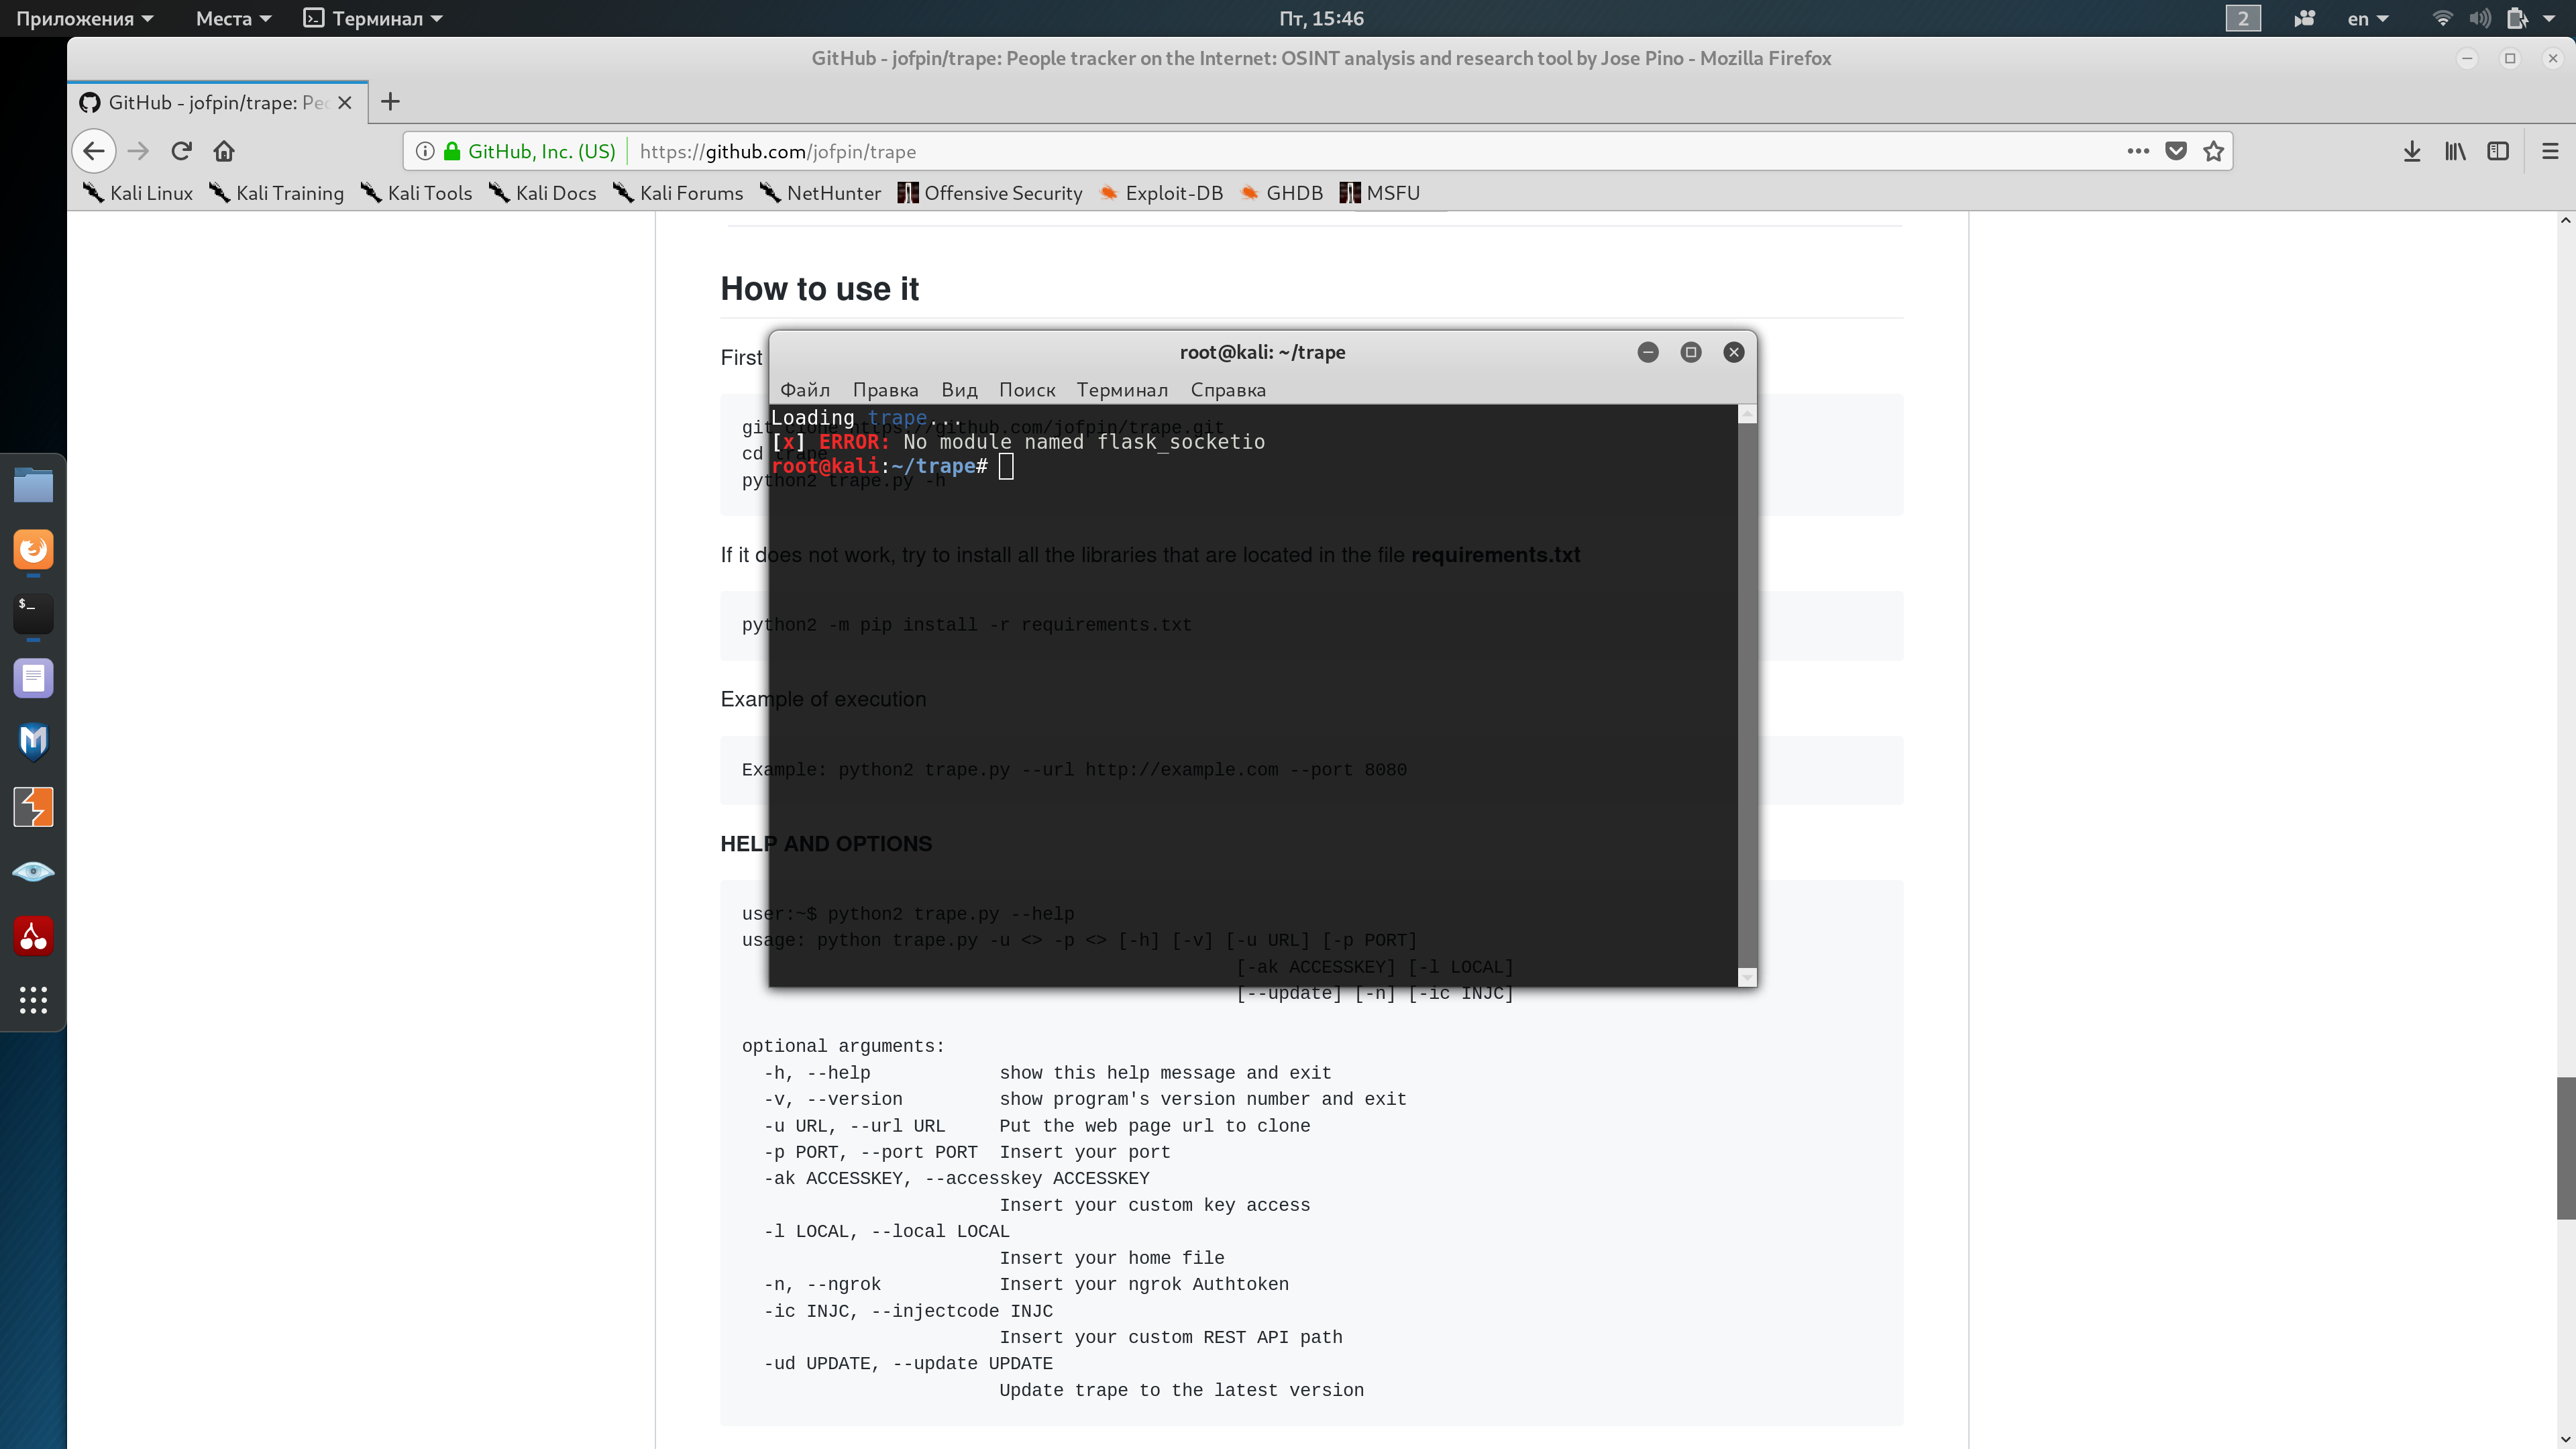The width and height of the screenshot is (2576, 1449).
Task: Open new Firefox tab plus button
Action: 390,102
